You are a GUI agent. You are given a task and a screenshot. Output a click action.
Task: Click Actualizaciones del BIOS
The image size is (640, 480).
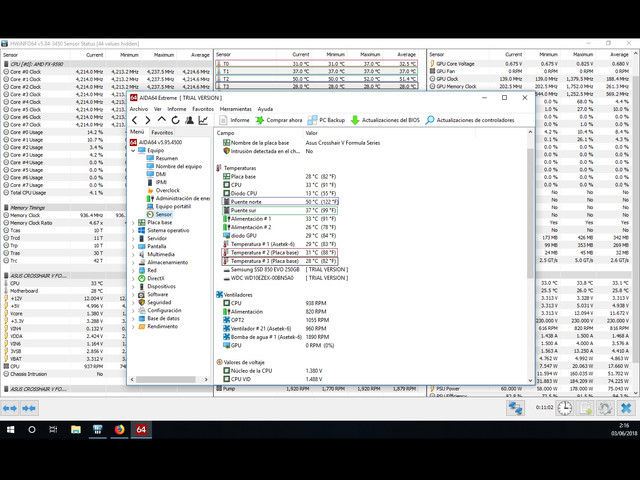(x=385, y=120)
